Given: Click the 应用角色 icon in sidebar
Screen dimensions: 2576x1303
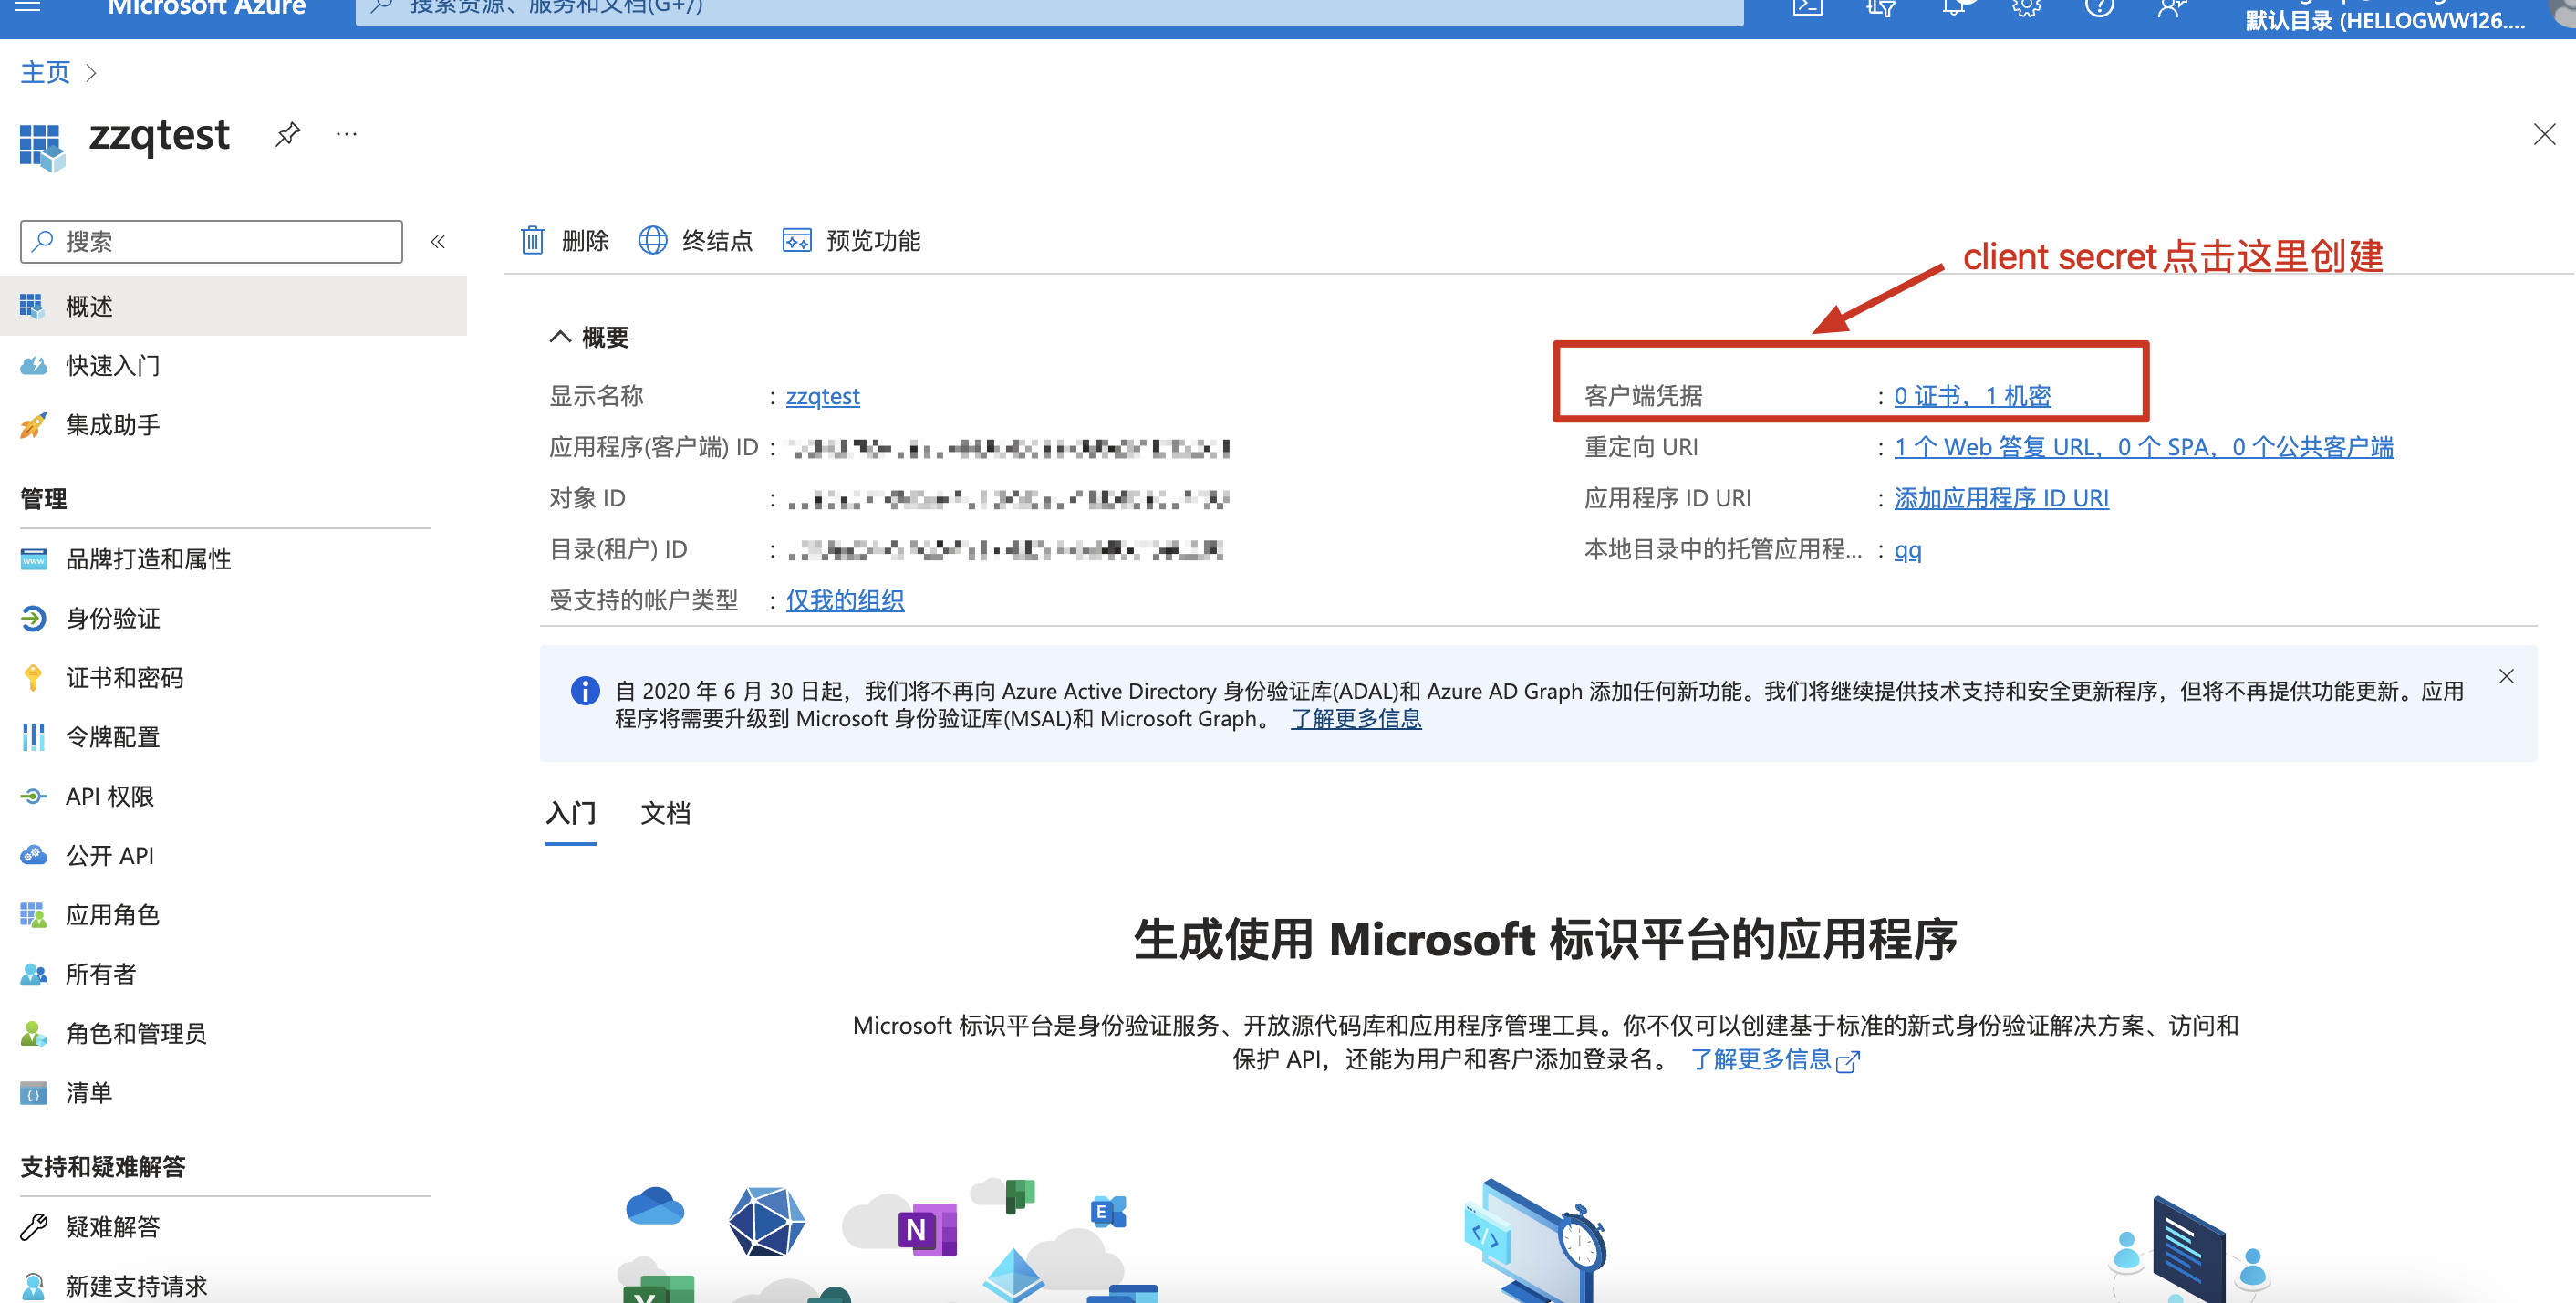Looking at the screenshot, I should coord(33,914).
